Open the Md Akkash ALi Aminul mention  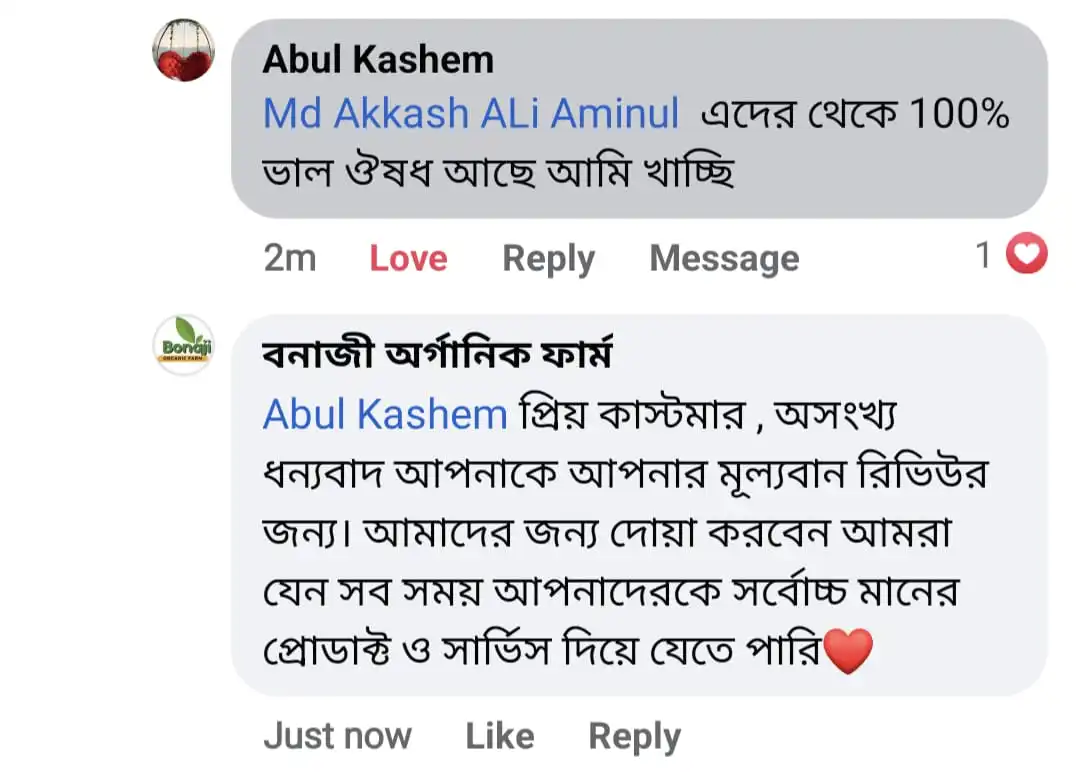tap(471, 114)
